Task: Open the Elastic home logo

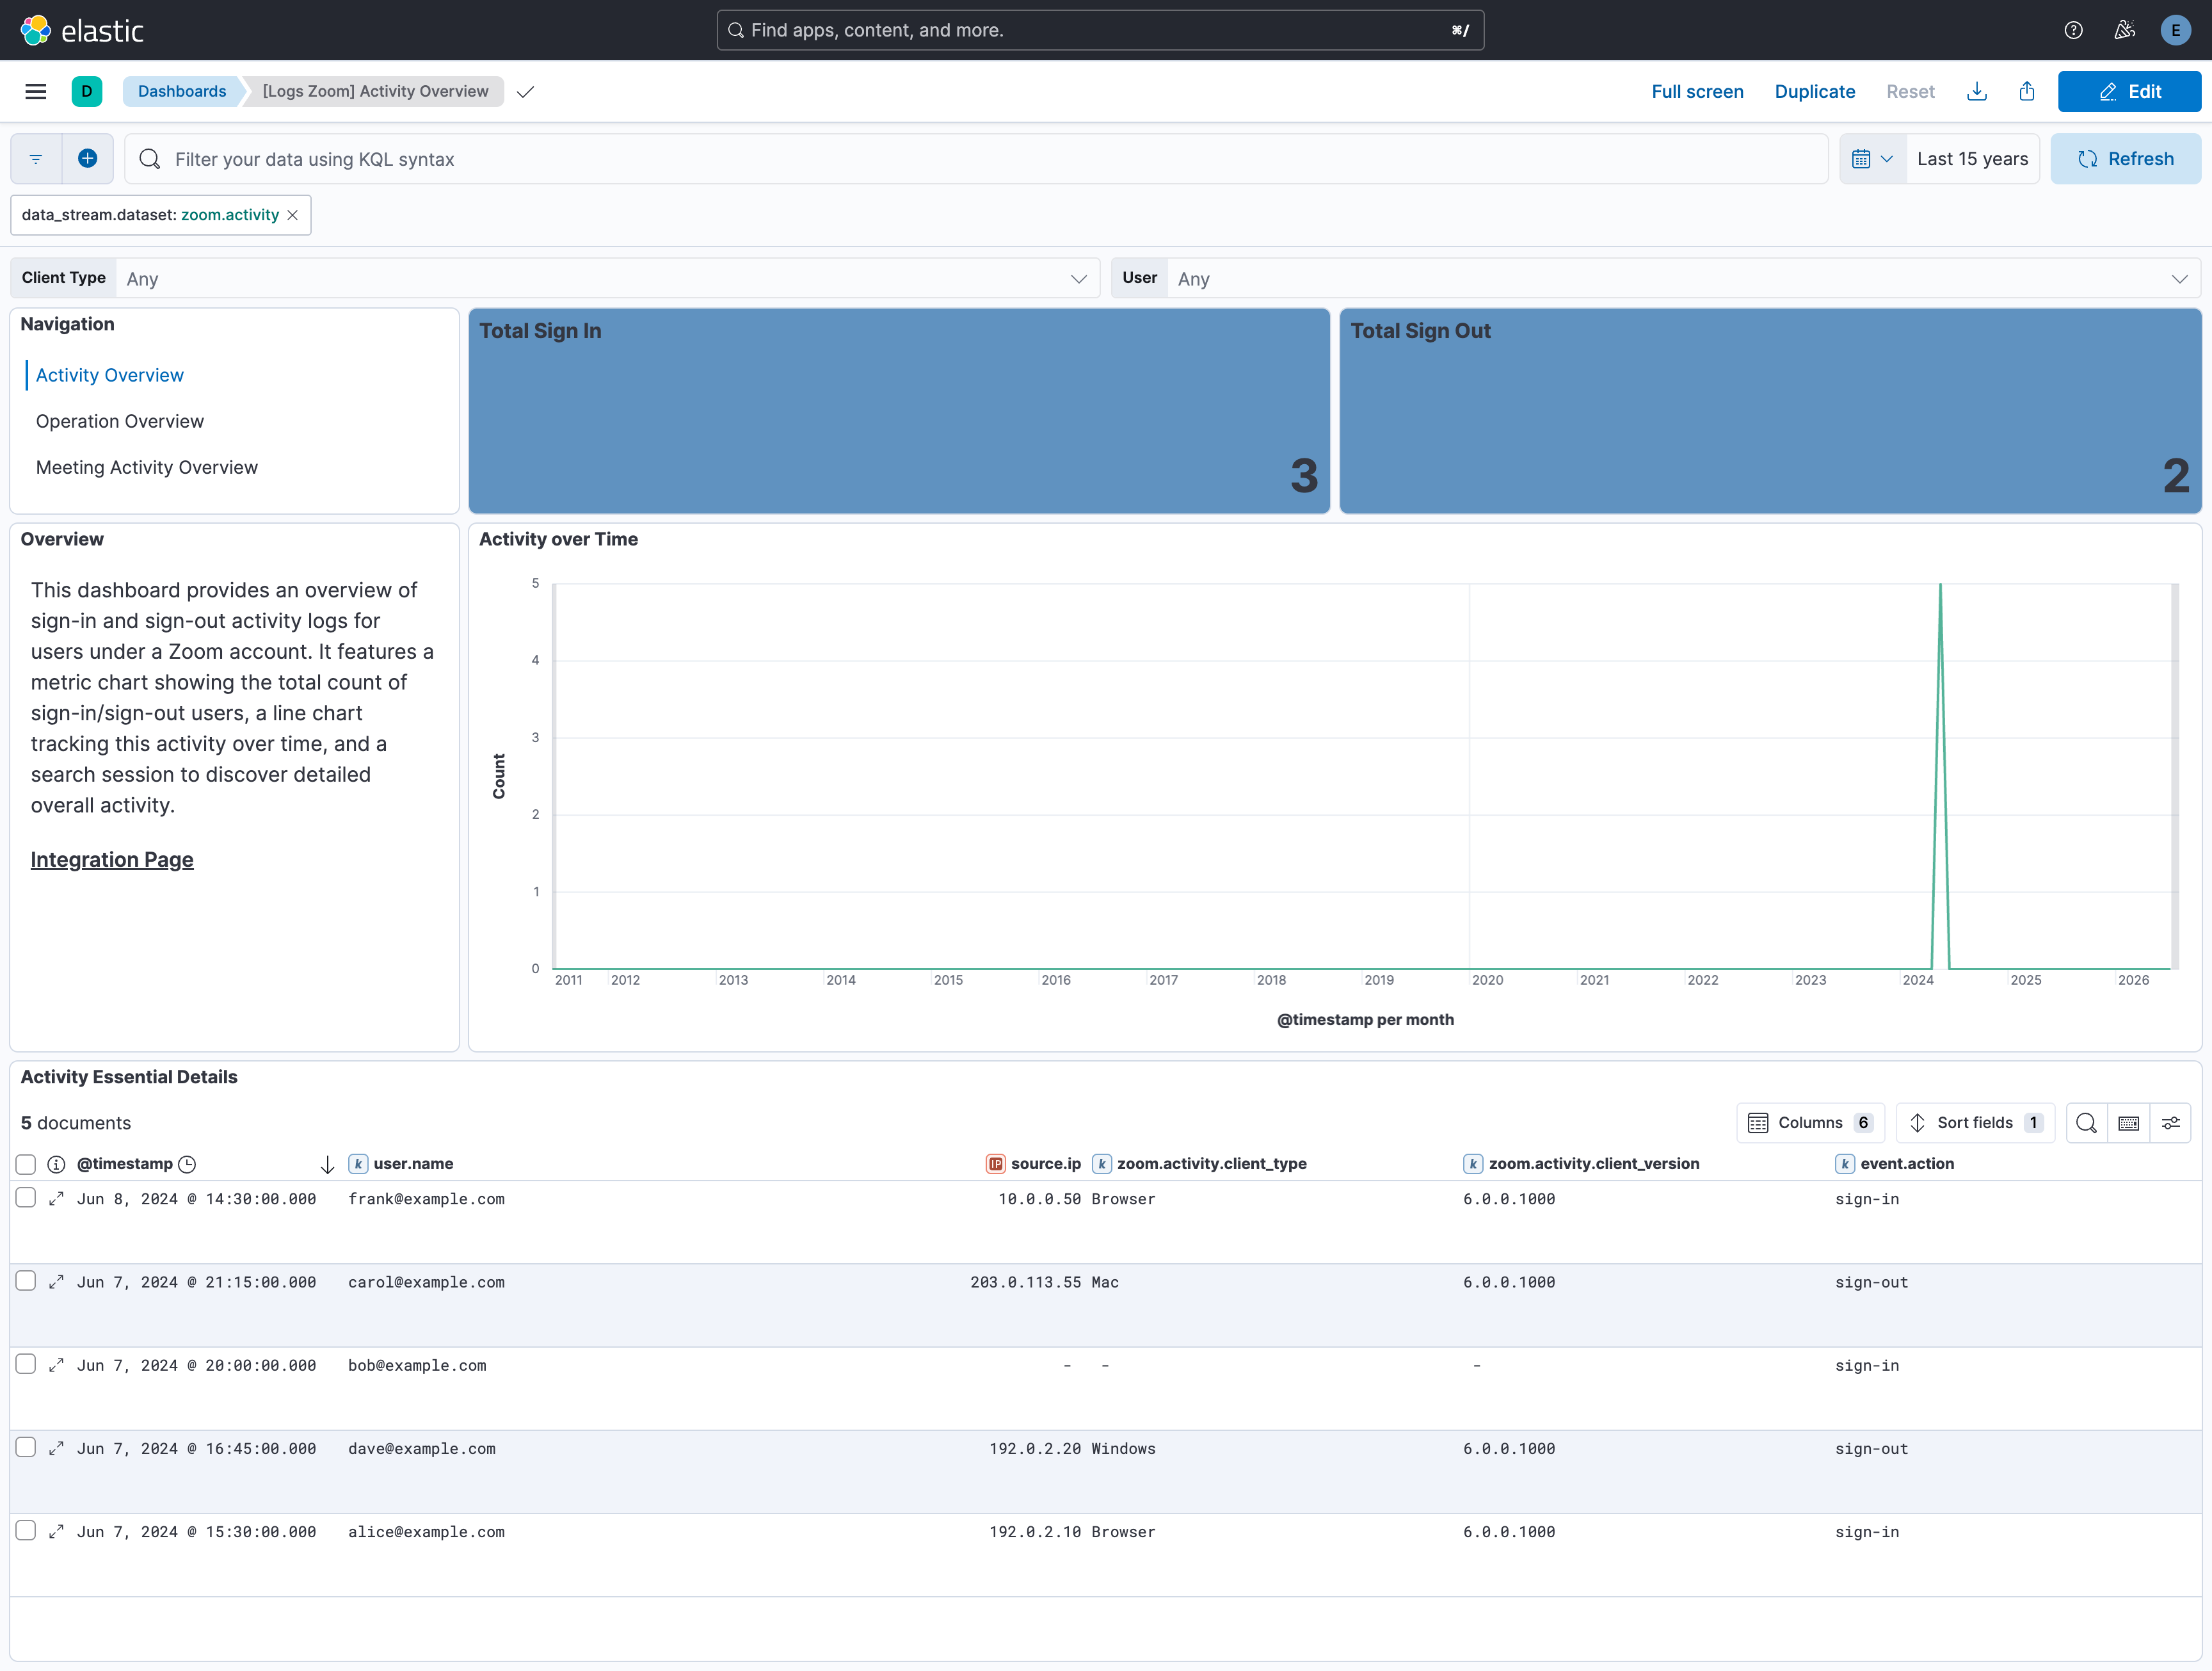Action: [x=82, y=30]
